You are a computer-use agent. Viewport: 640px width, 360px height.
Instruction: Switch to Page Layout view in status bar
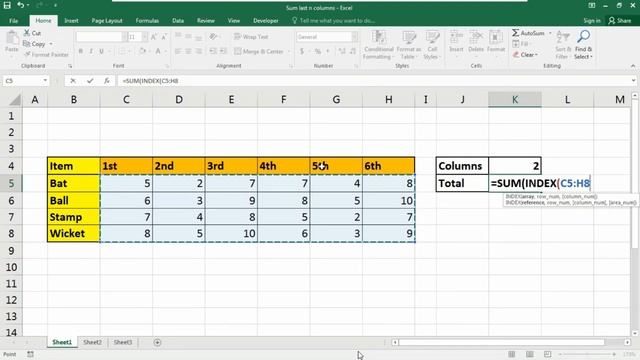pyautogui.click(x=529, y=354)
